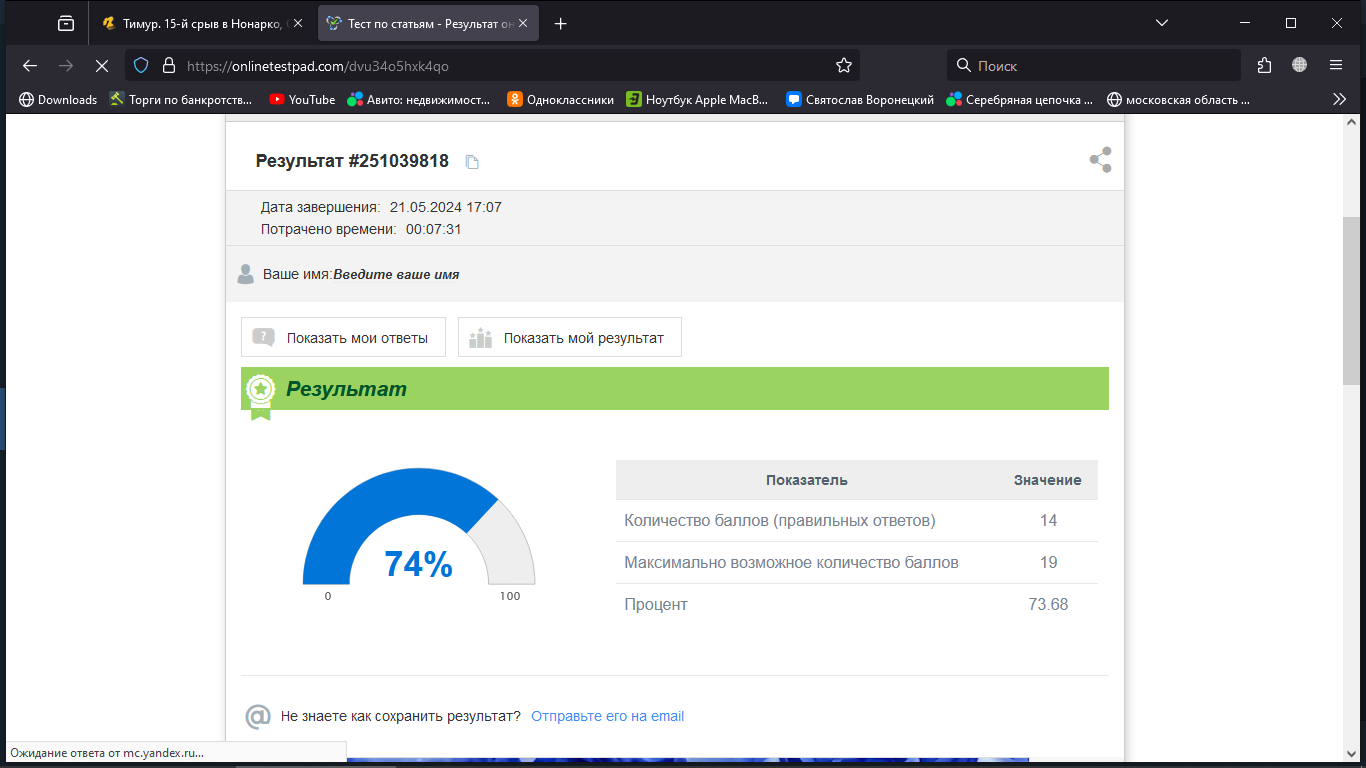Image resolution: width=1366 pixels, height=768 pixels.
Task: Click the Значение column header
Action: tap(1047, 480)
